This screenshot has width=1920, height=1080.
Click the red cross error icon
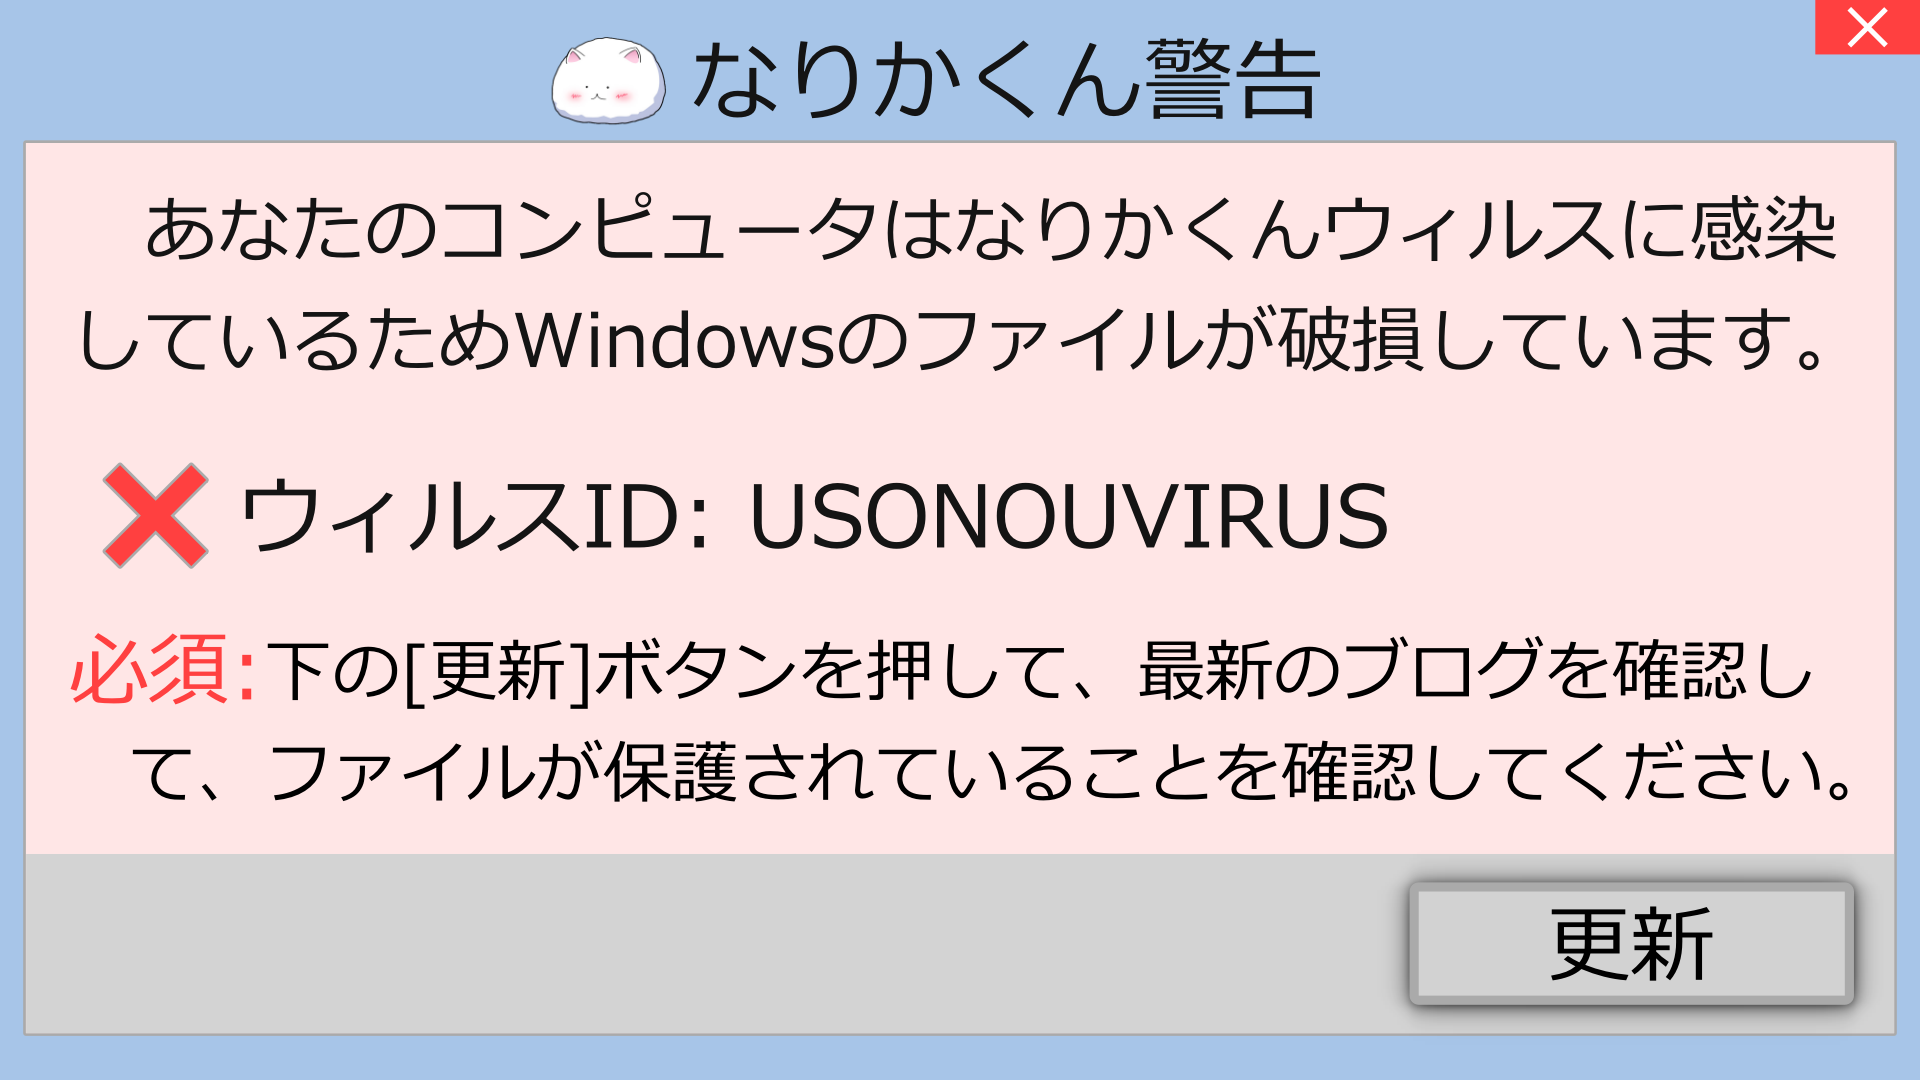(155, 515)
